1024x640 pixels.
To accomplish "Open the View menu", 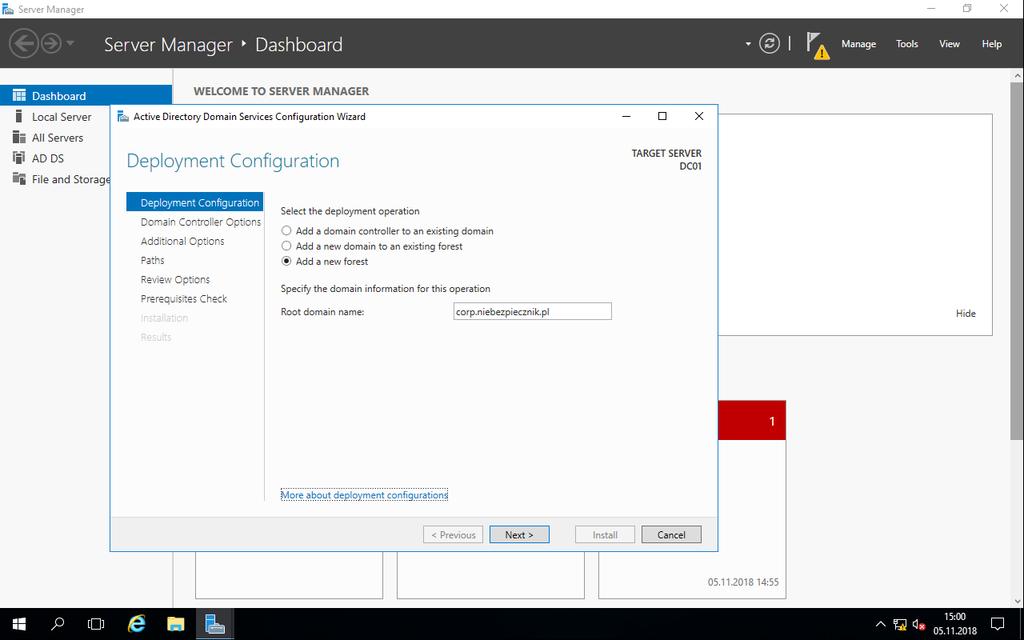I will [x=949, y=44].
